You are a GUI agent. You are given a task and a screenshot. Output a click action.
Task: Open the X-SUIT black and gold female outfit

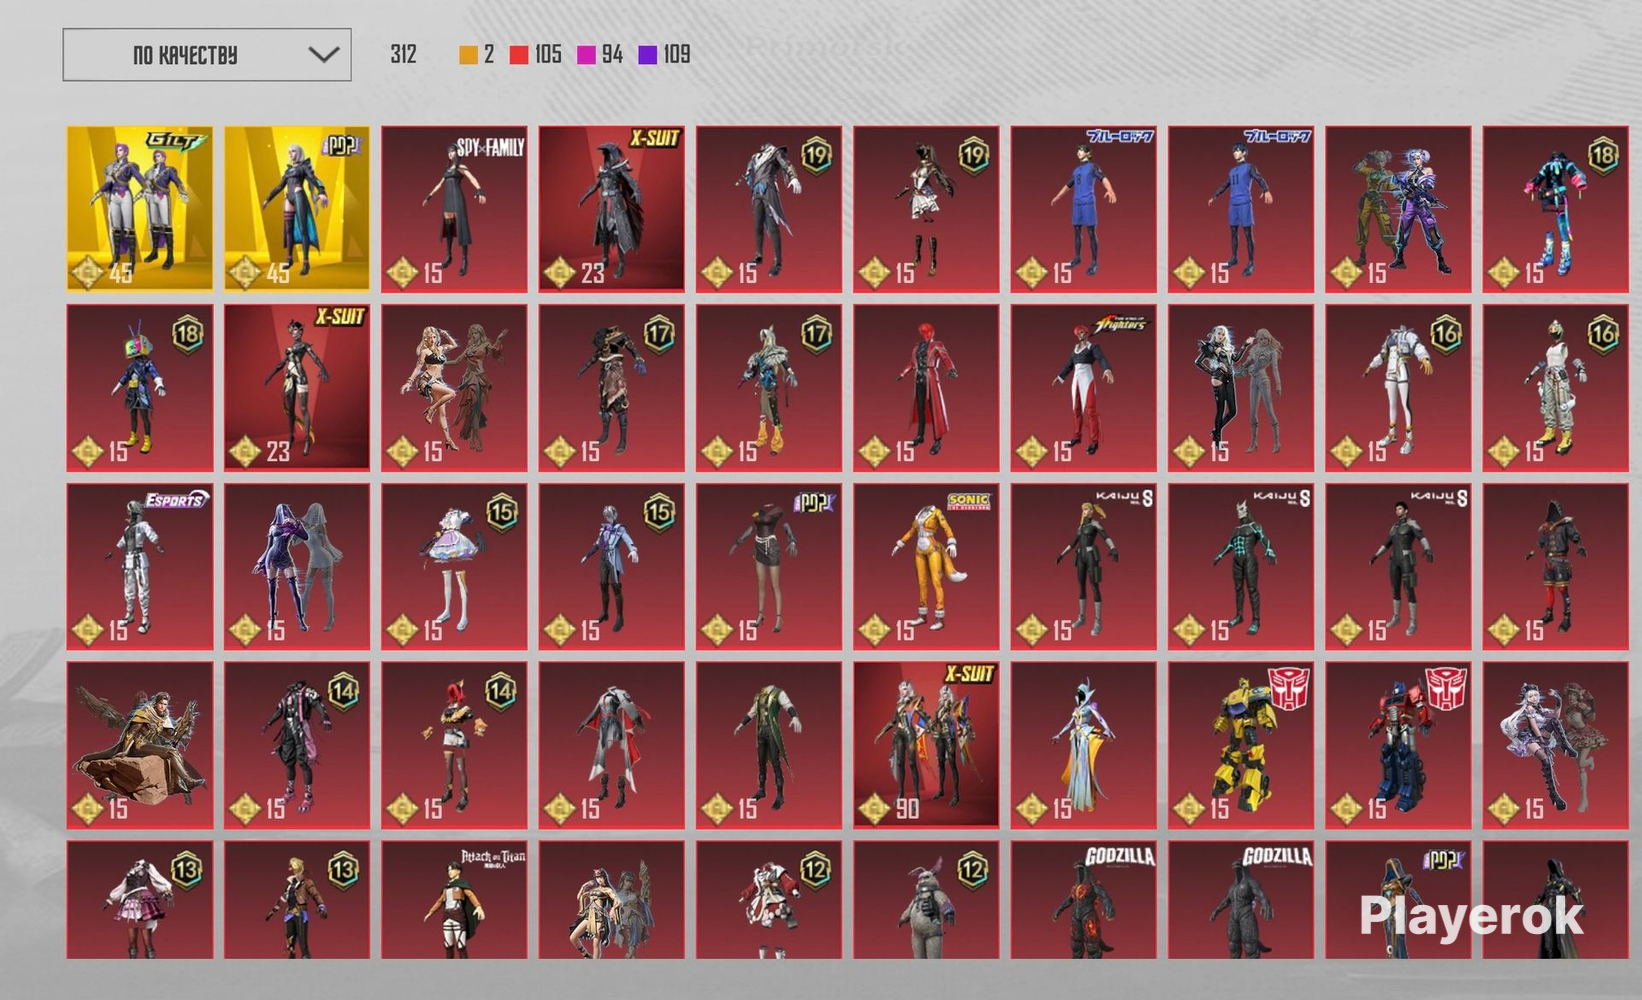point(297,388)
